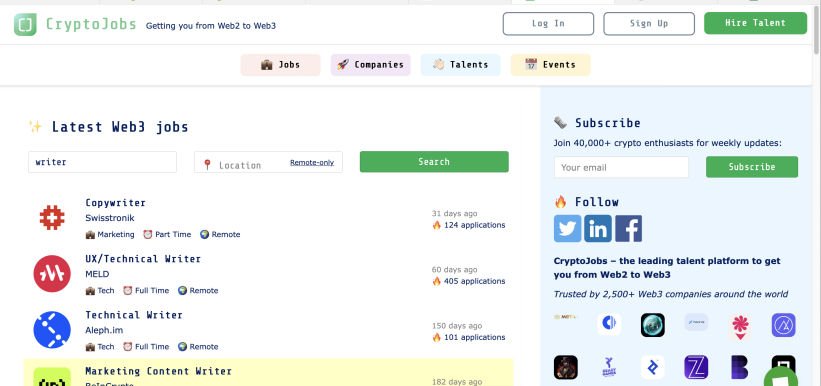Open the Aleph.im company link

tap(104, 330)
